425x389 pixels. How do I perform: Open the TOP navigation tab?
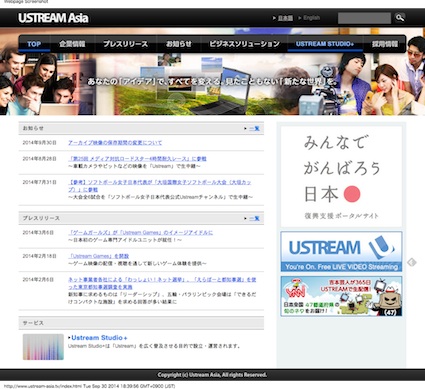tap(34, 44)
